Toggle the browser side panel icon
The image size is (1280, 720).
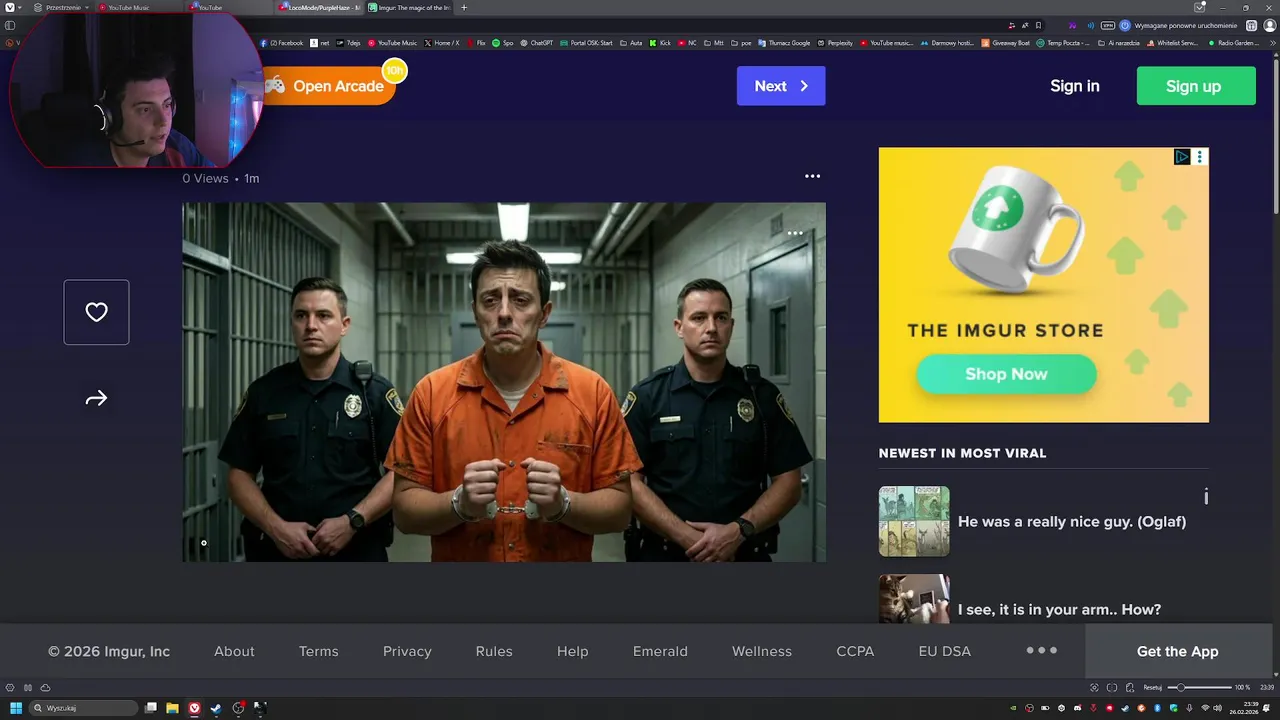[10, 25]
